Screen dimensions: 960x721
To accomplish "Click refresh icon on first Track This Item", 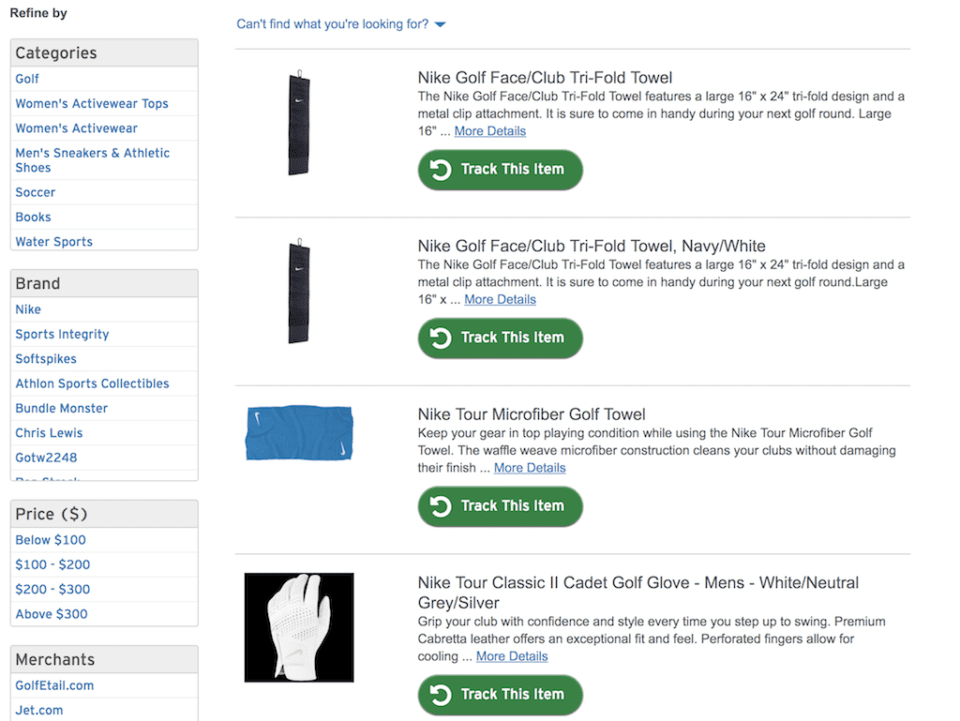I will click(440, 170).
